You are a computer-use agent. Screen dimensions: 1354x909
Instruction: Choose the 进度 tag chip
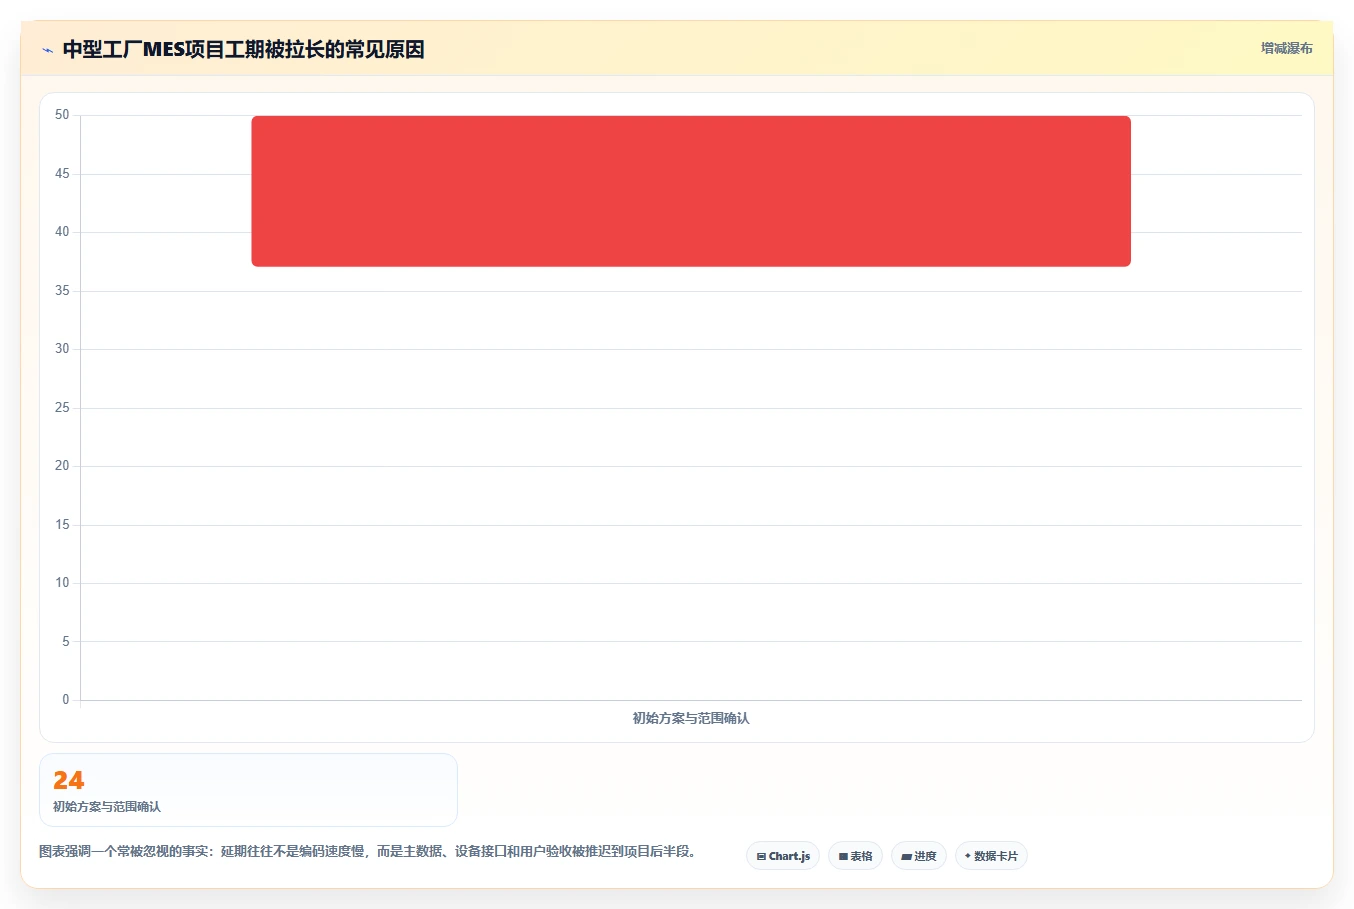(x=919, y=856)
